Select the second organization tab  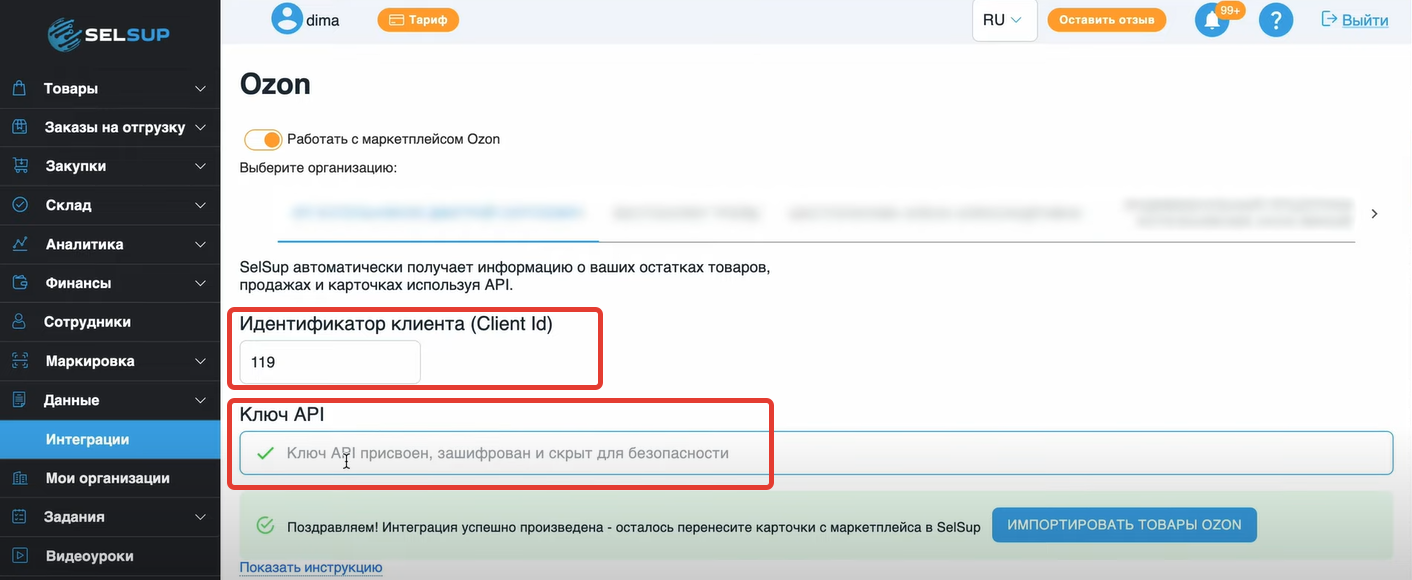(687, 213)
